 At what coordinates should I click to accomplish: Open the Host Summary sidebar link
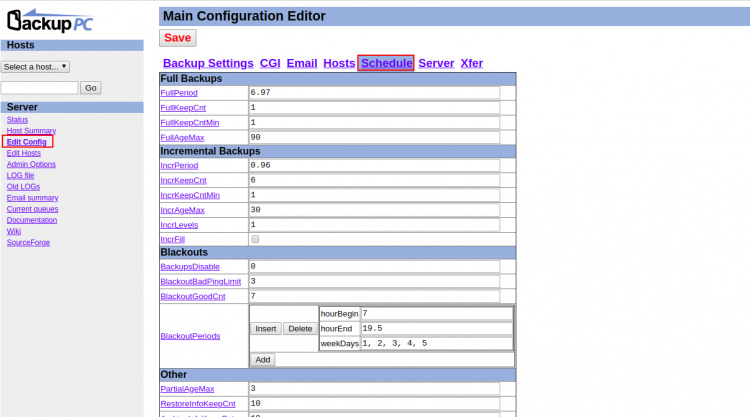[x=31, y=131]
